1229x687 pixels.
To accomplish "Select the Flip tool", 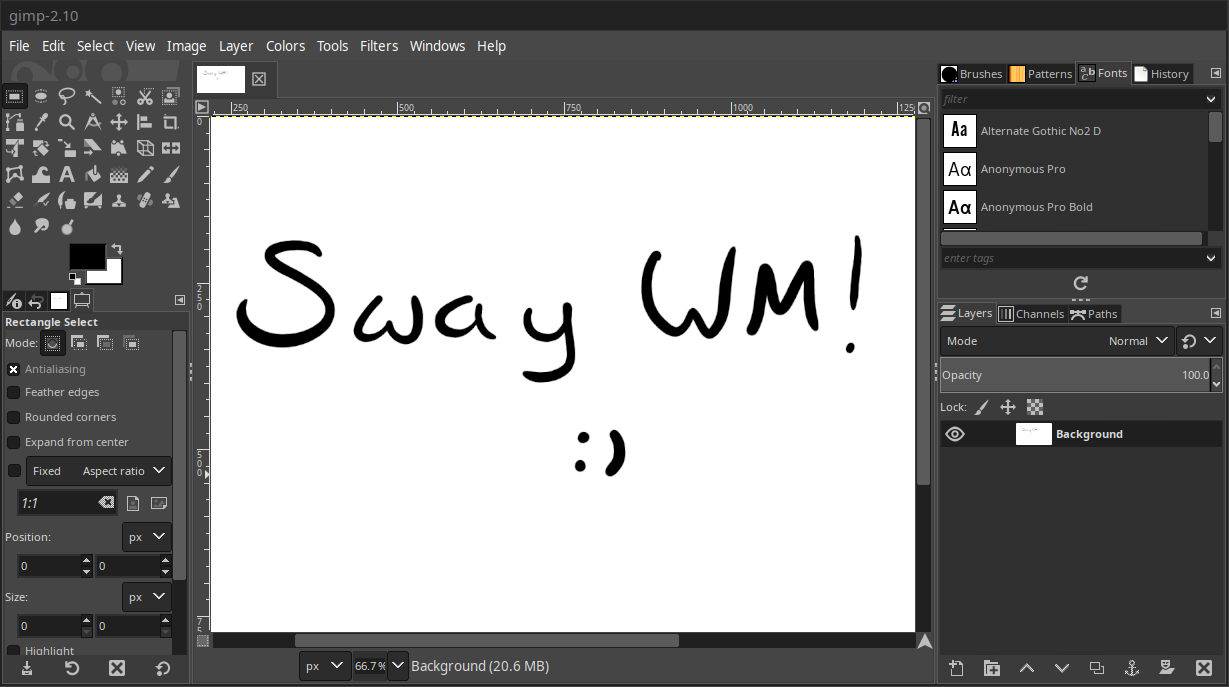I will (x=171, y=148).
